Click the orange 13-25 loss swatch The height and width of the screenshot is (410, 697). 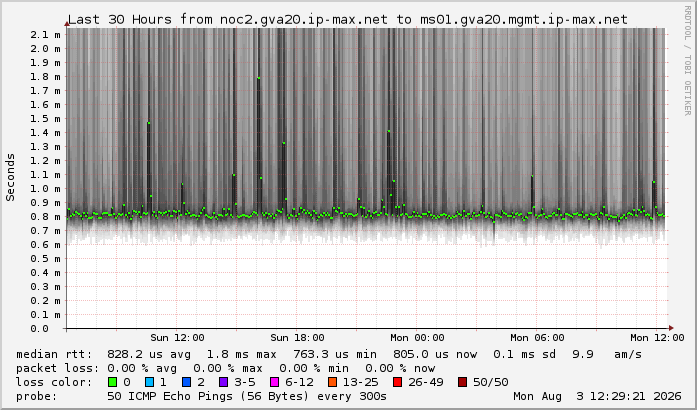tap(332, 382)
